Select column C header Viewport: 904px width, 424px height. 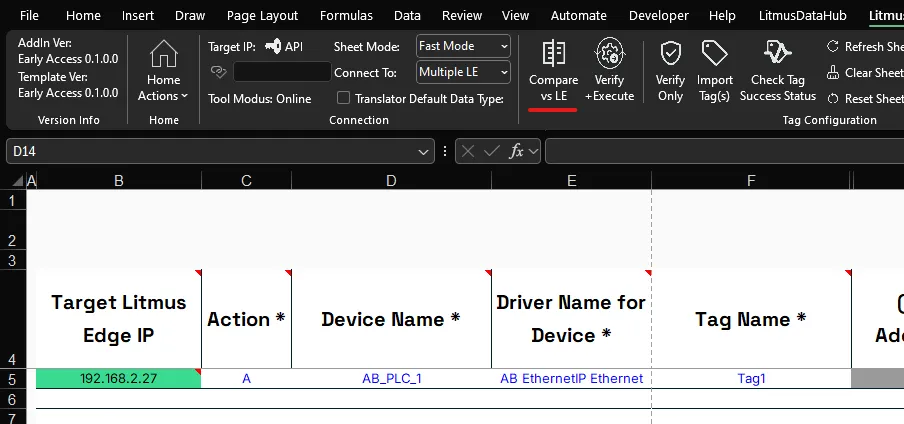[x=246, y=181]
